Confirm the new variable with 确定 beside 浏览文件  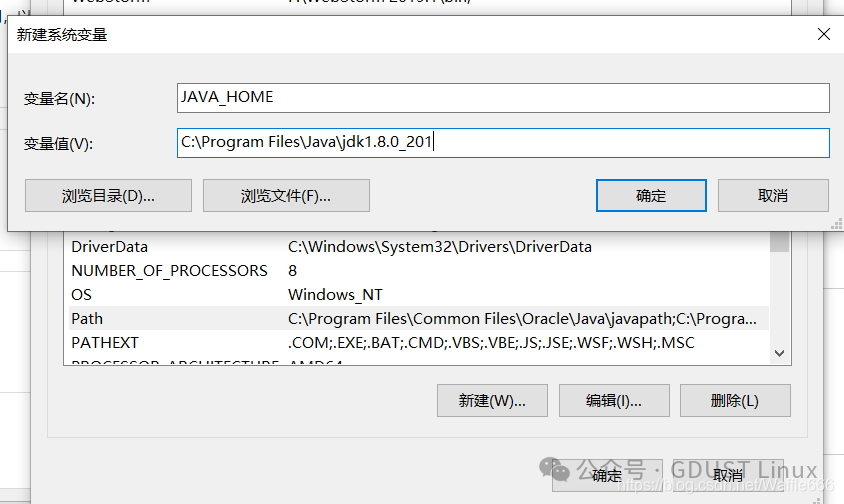click(650, 196)
